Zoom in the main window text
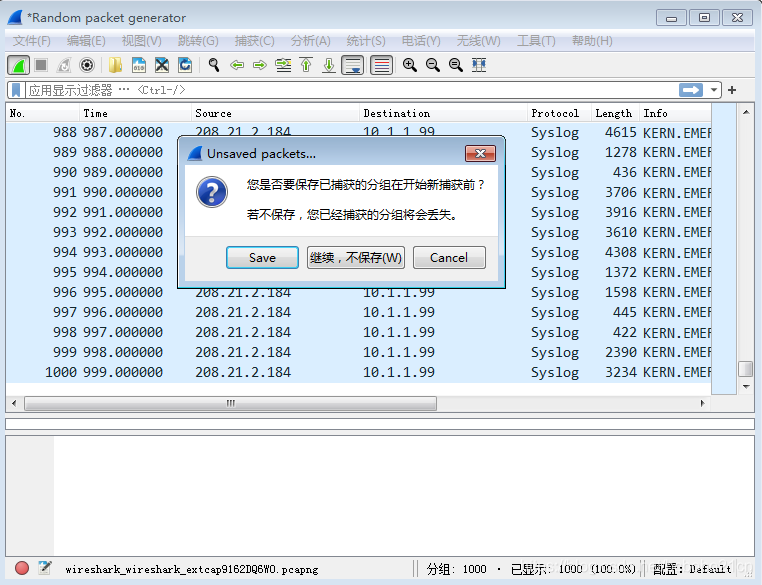The height and width of the screenshot is (585, 762). click(410, 65)
